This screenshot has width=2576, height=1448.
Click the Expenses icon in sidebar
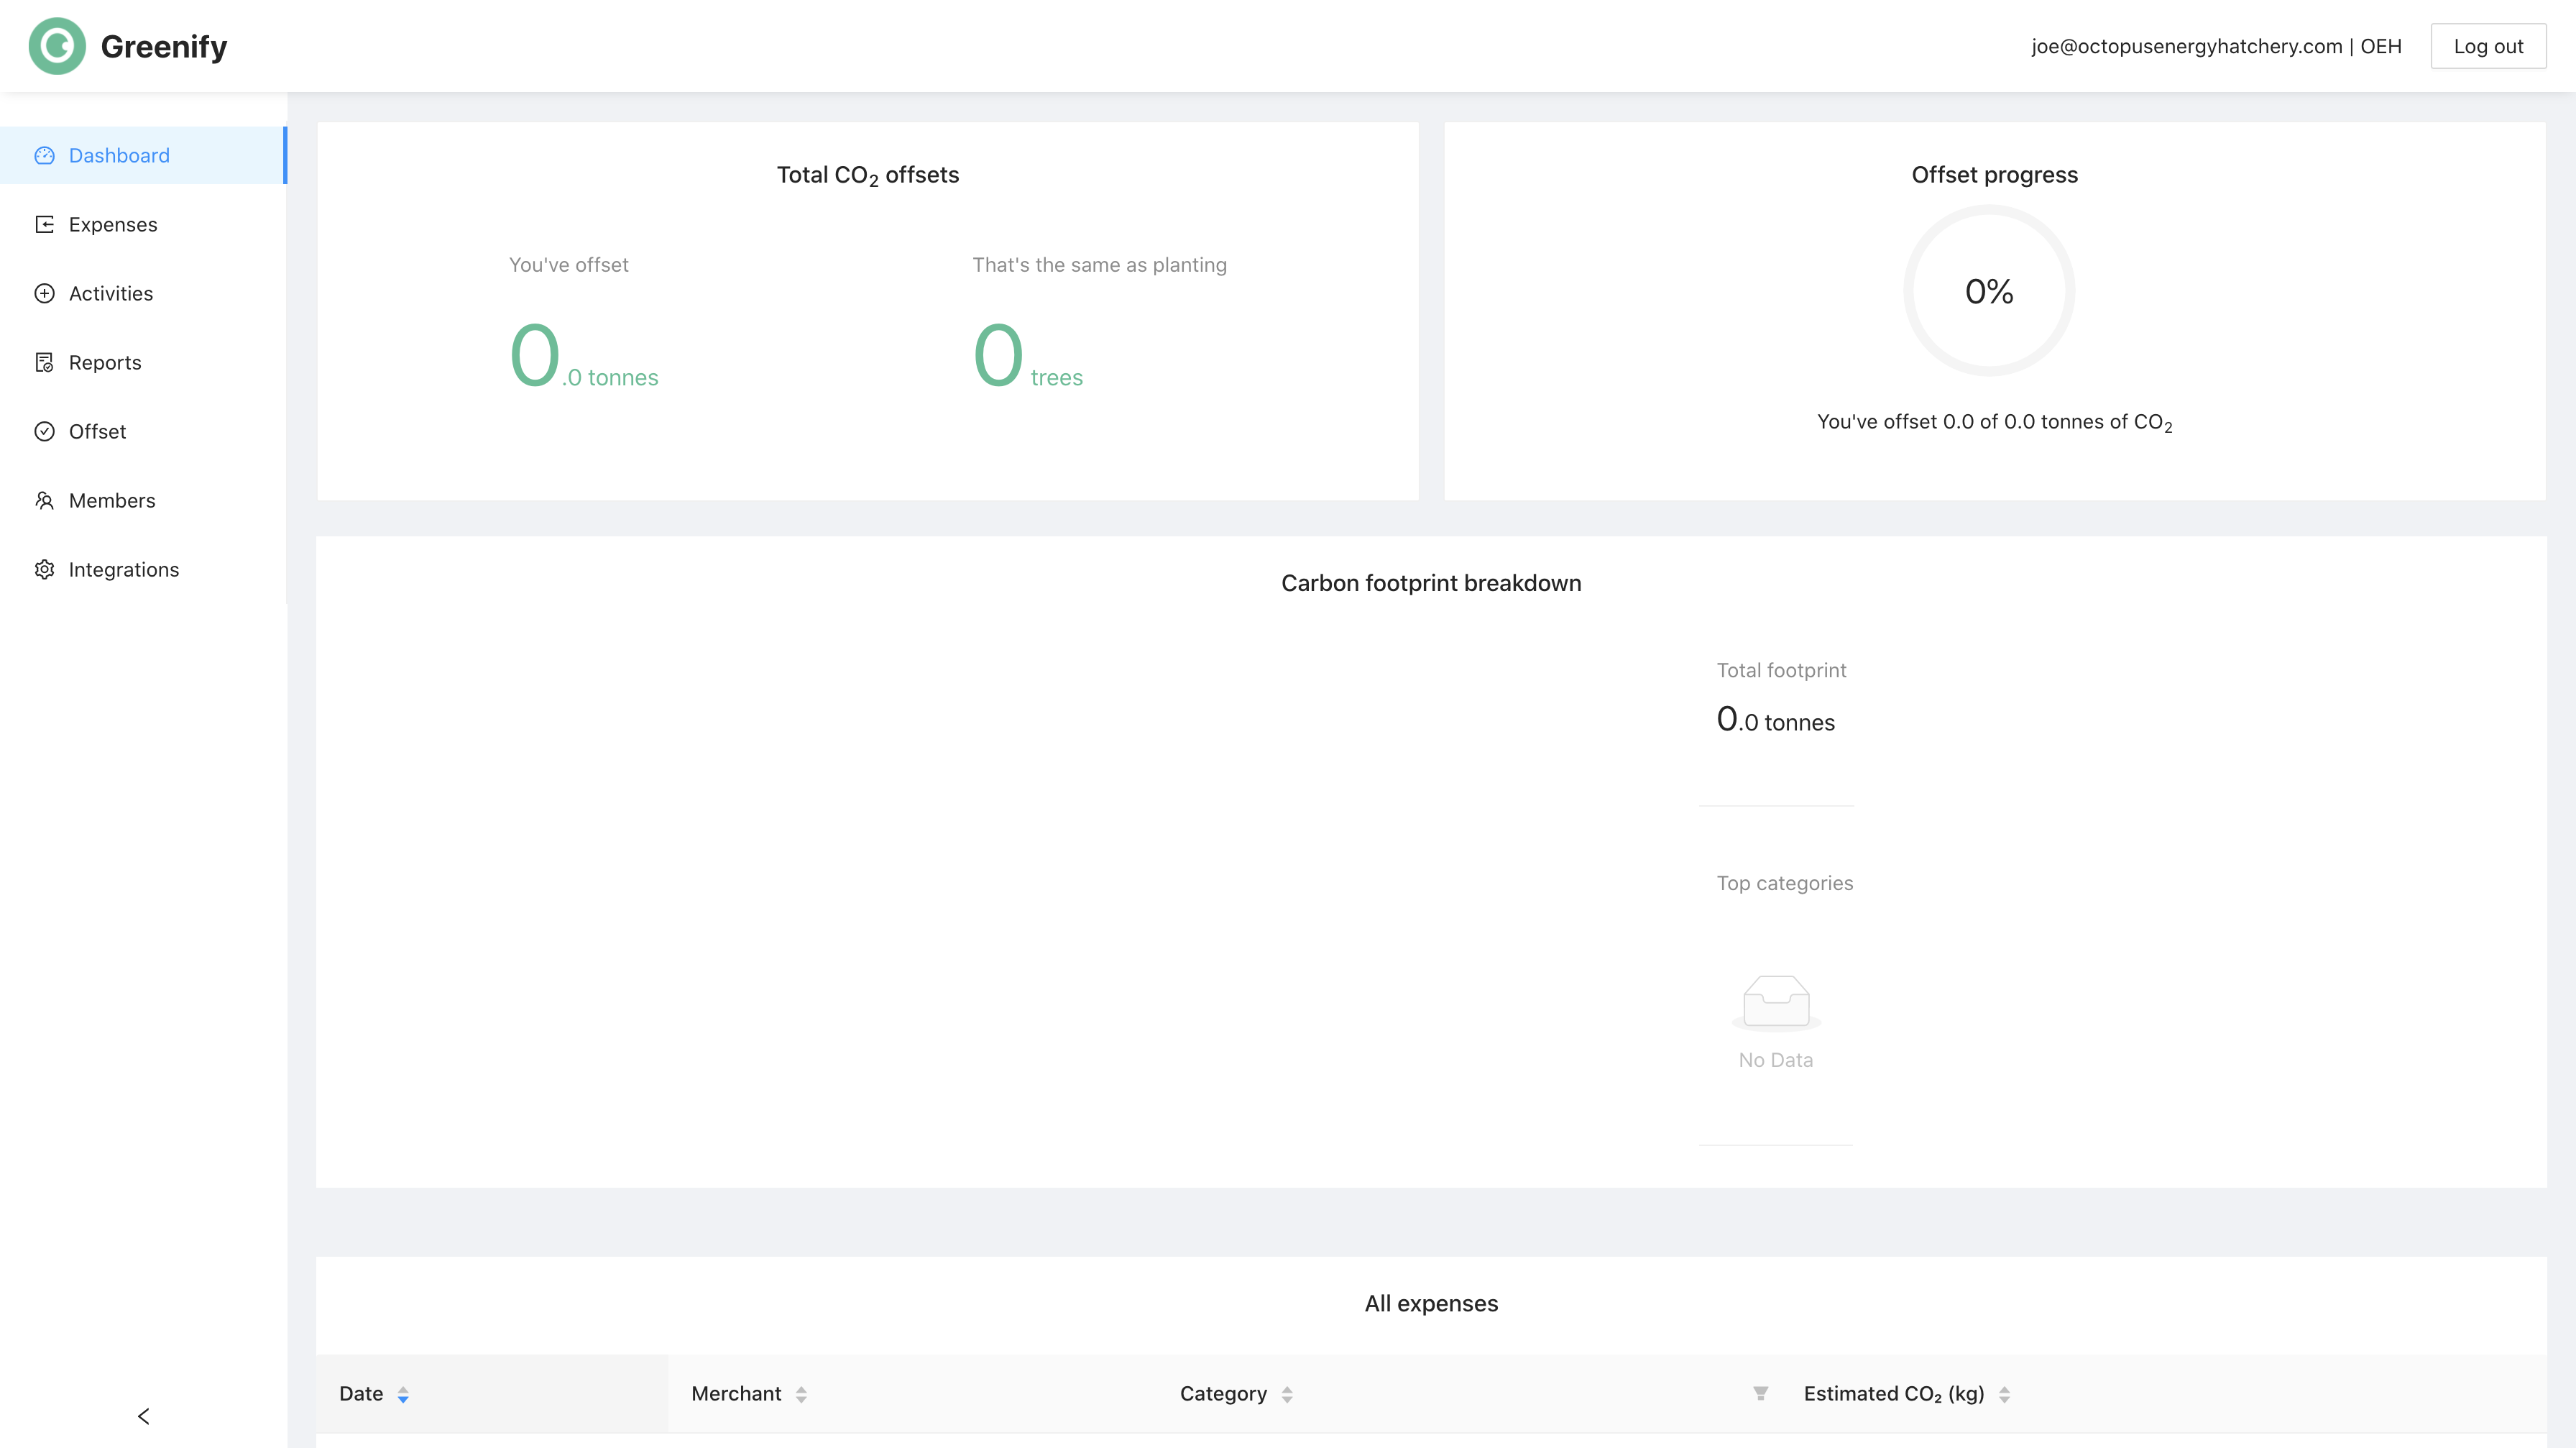(x=44, y=224)
